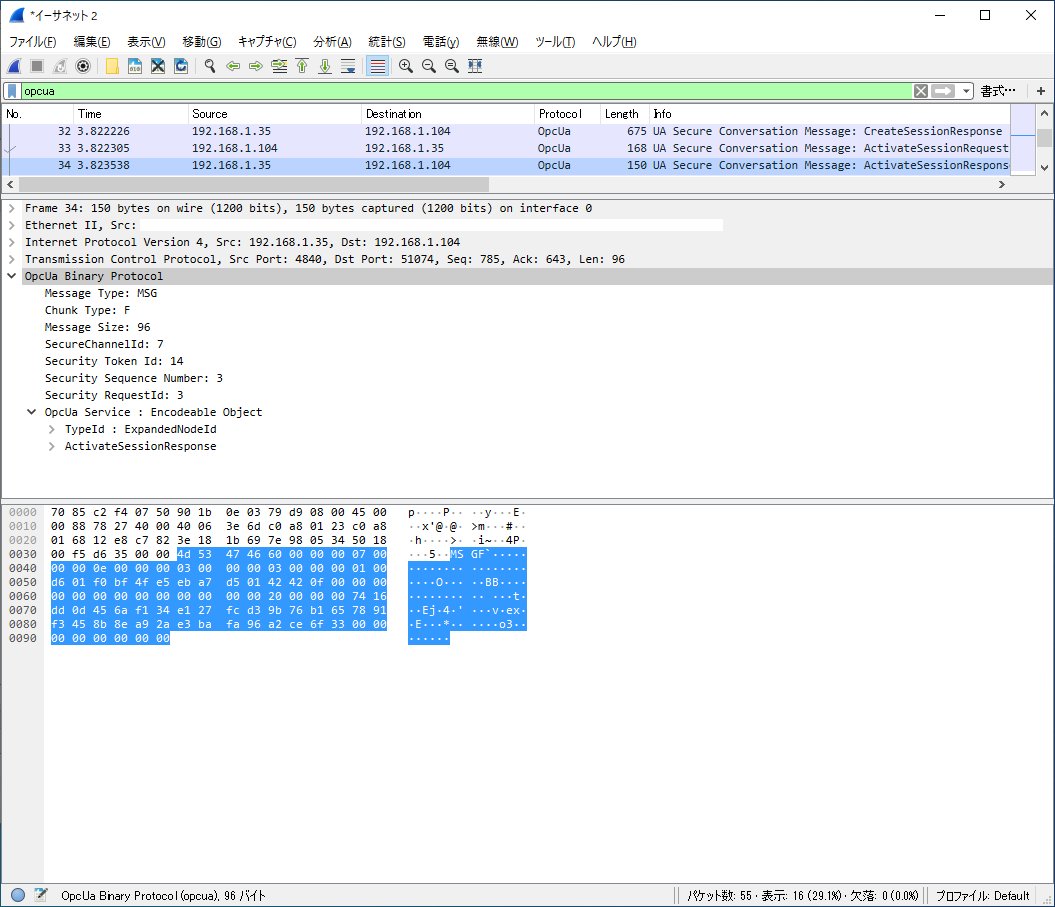Restart the current capture
The image size is (1055, 907).
[60, 66]
